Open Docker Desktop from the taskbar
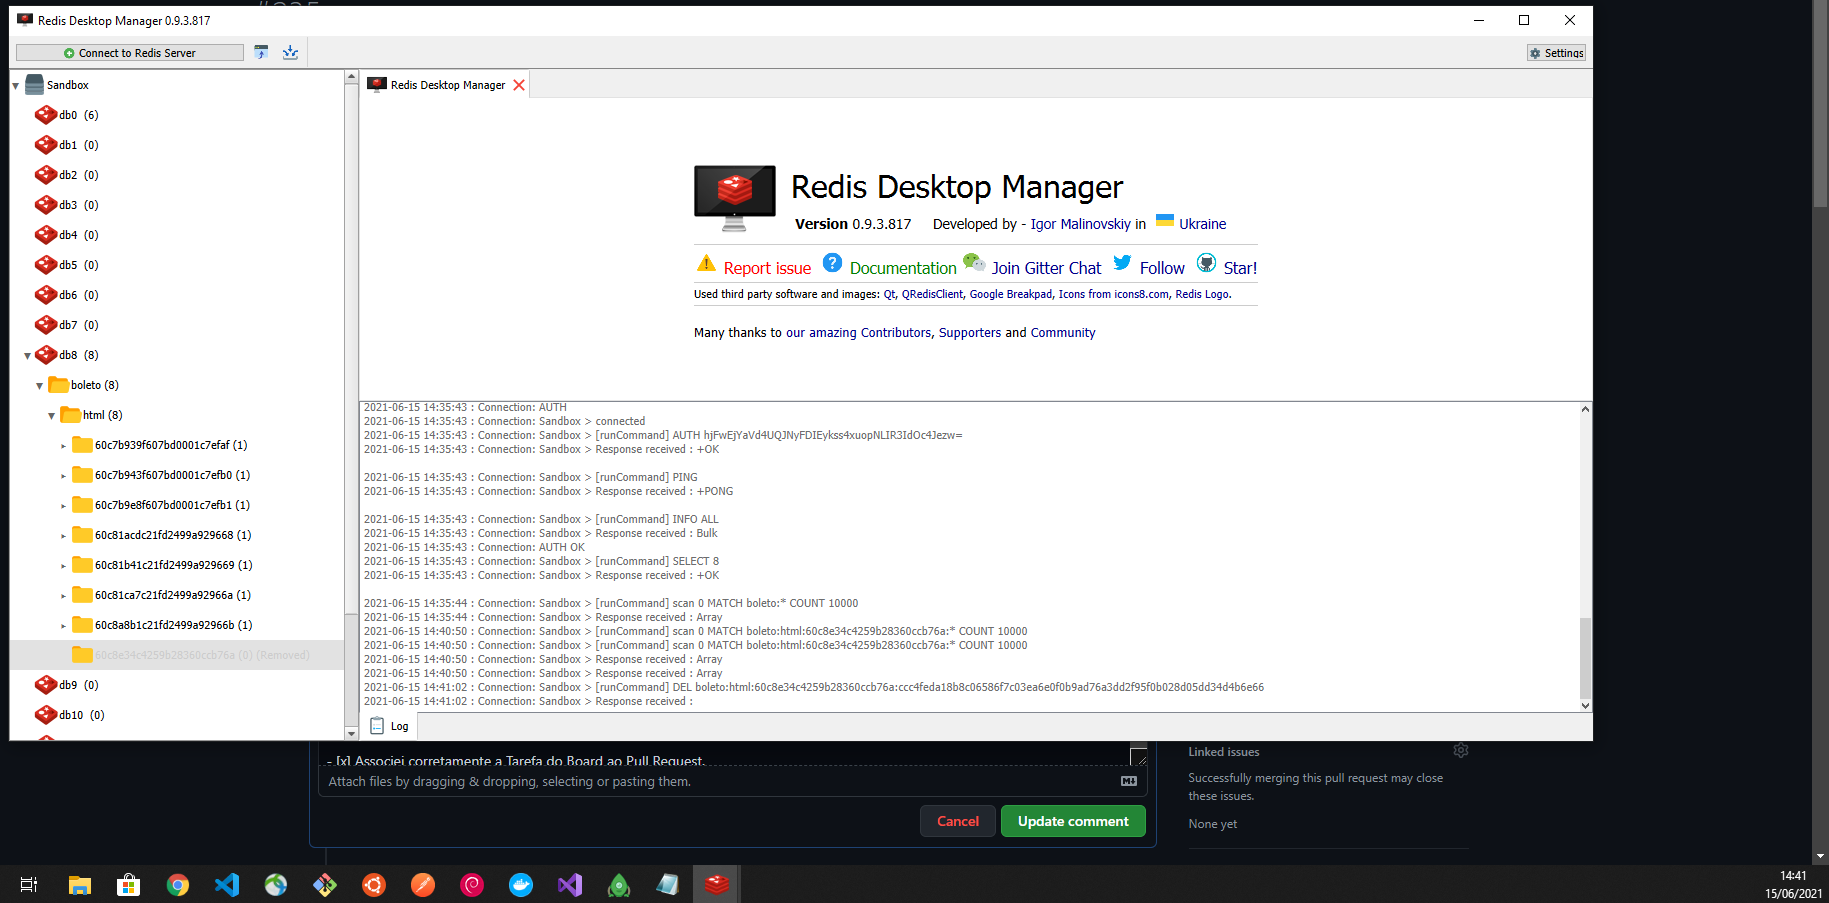 (x=521, y=885)
